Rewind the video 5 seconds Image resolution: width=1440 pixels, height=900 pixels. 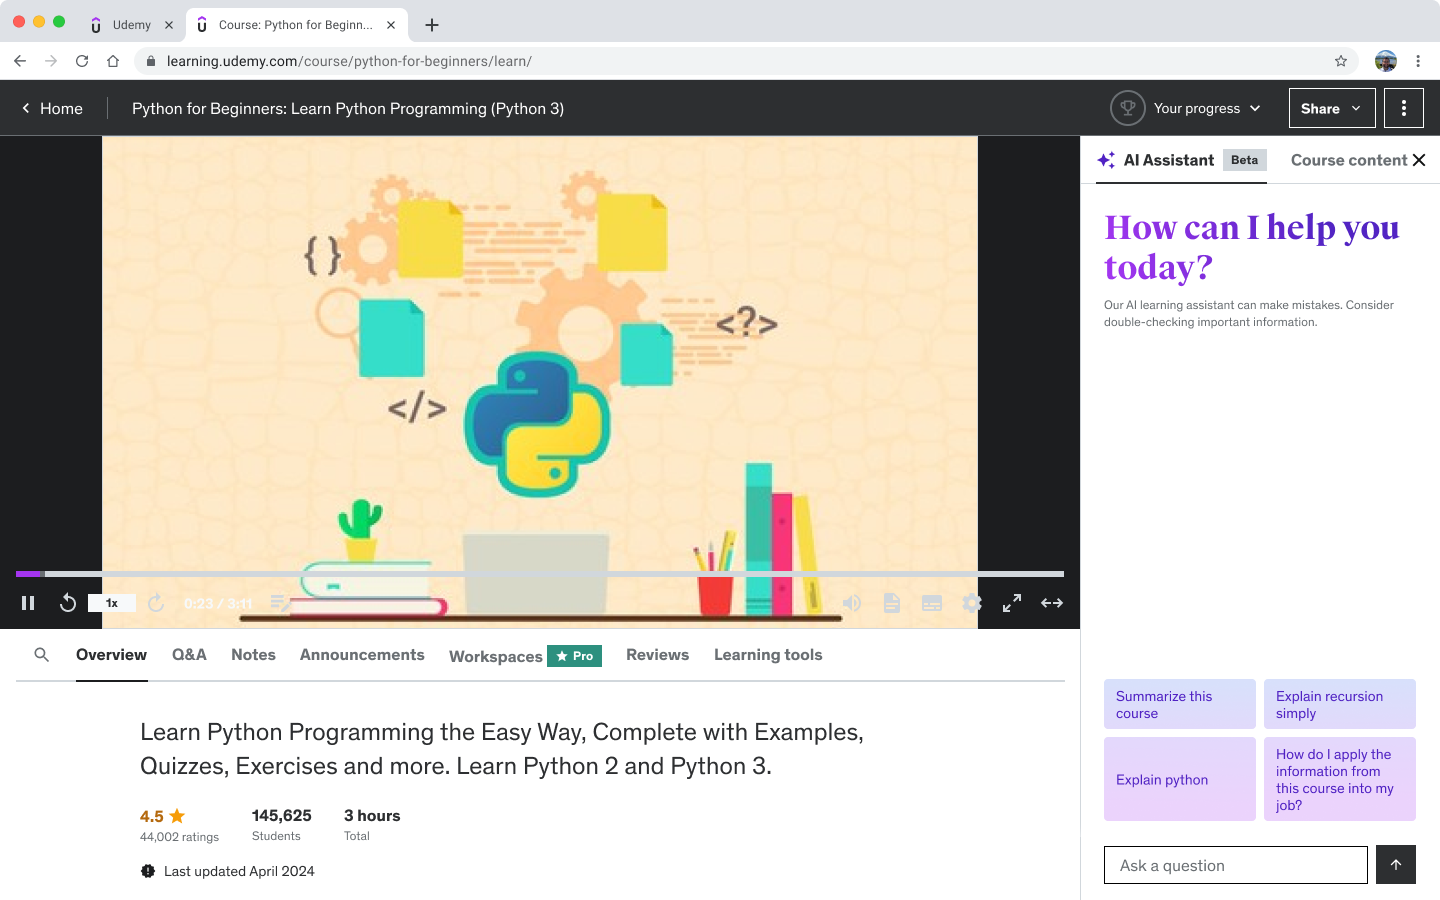[68, 602]
